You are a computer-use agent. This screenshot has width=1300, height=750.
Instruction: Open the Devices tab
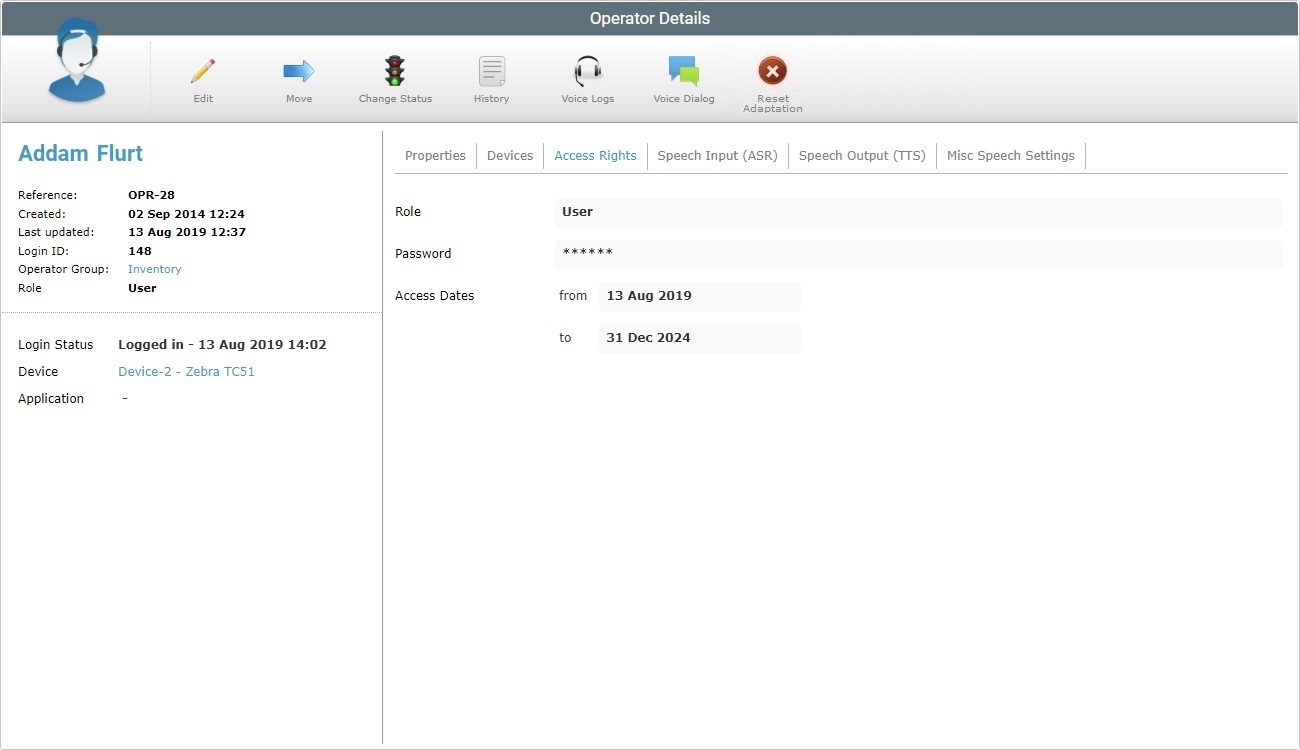pos(510,155)
